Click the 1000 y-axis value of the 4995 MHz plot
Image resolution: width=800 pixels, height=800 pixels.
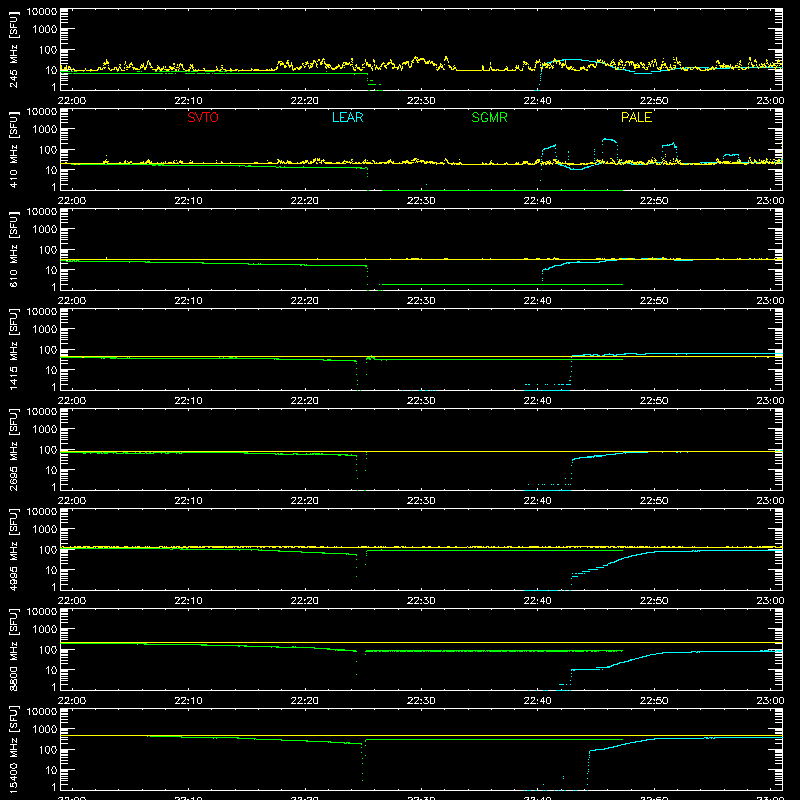coord(45,529)
